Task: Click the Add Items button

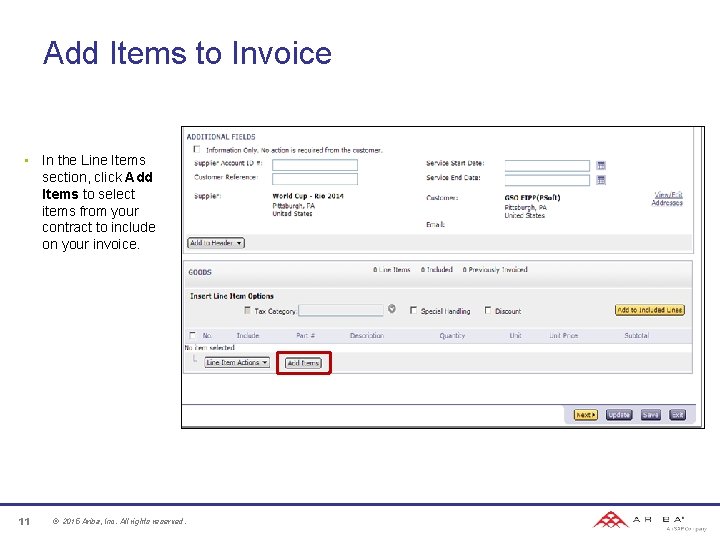Action: (x=303, y=363)
